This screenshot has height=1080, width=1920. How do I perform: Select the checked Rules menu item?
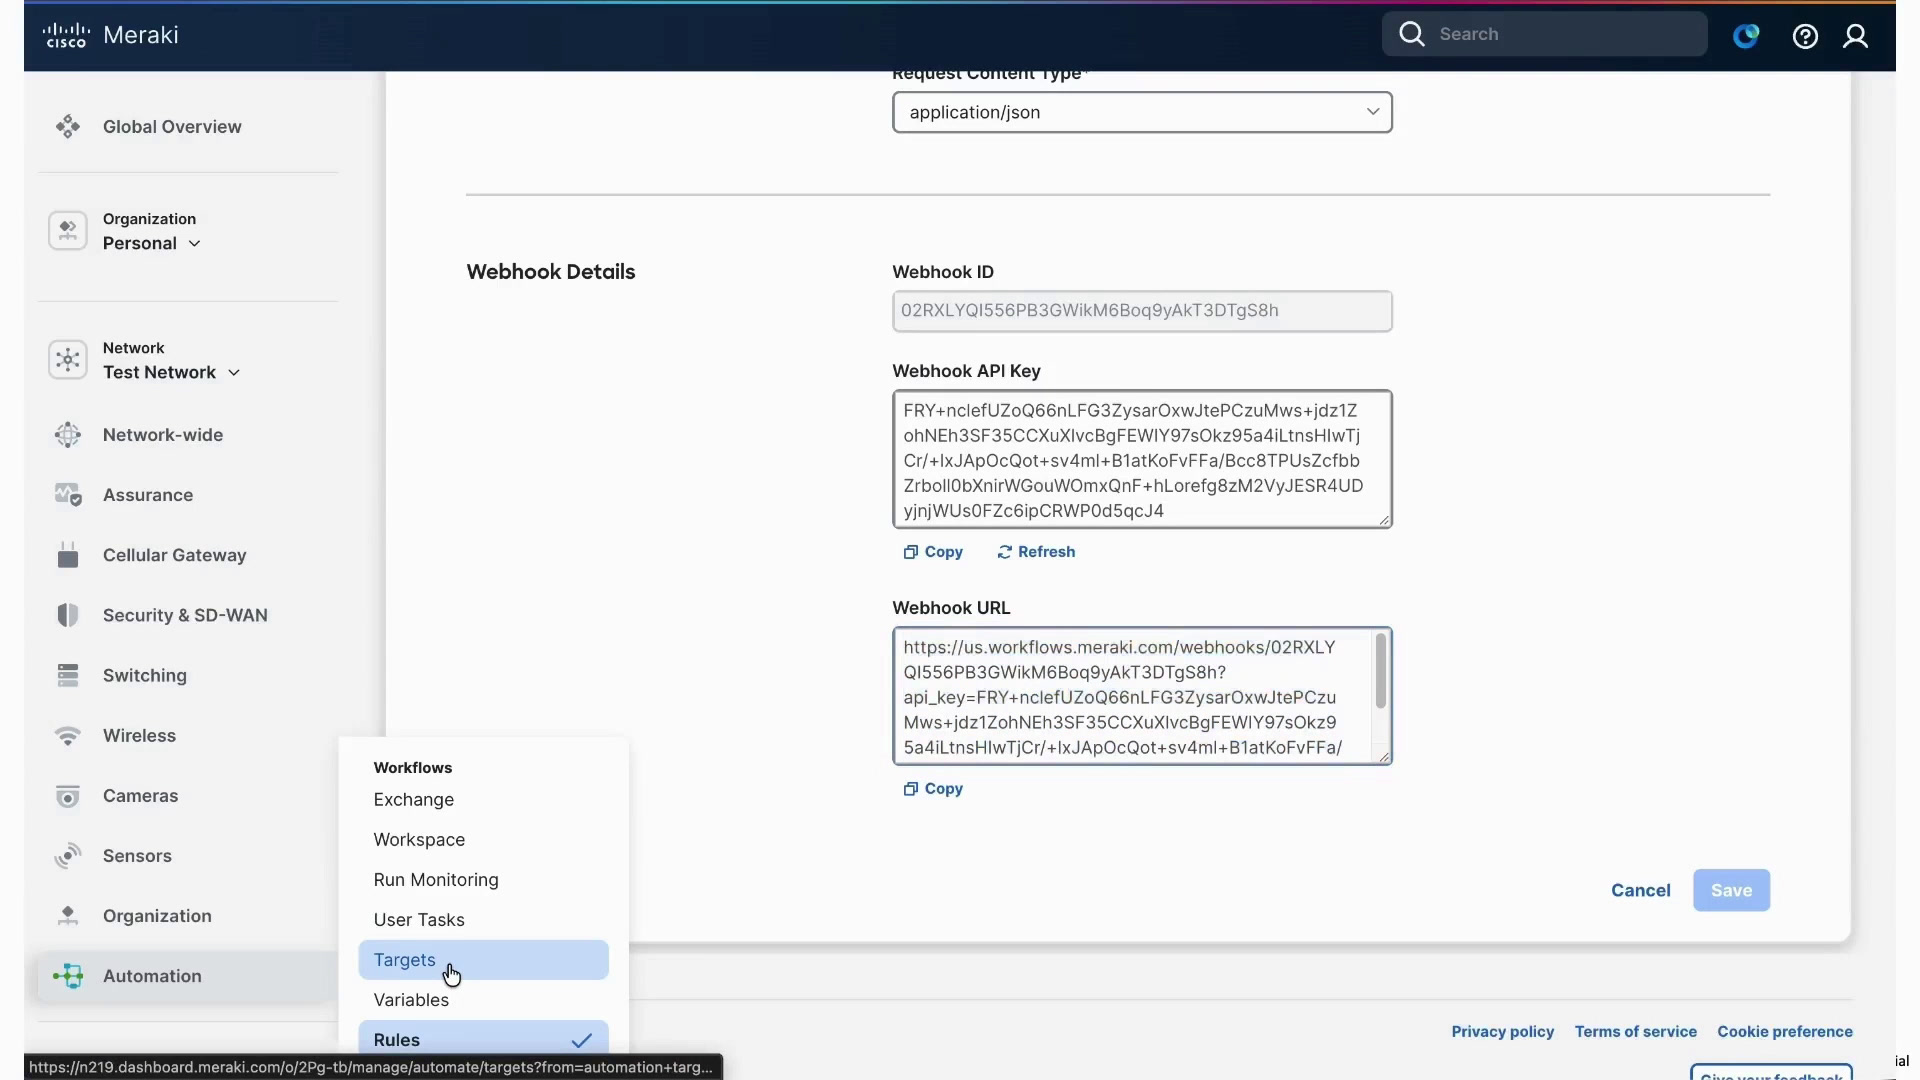tap(483, 1038)
